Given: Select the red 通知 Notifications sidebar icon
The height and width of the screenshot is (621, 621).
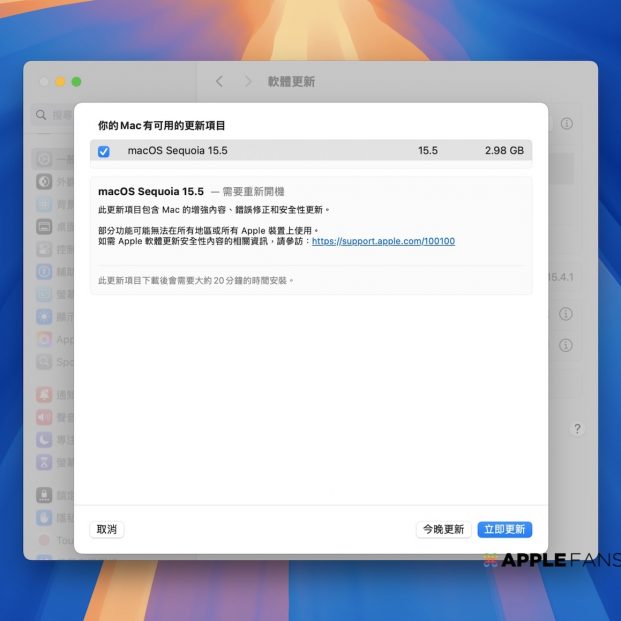Looking at the screenshot, I should 44,394.
